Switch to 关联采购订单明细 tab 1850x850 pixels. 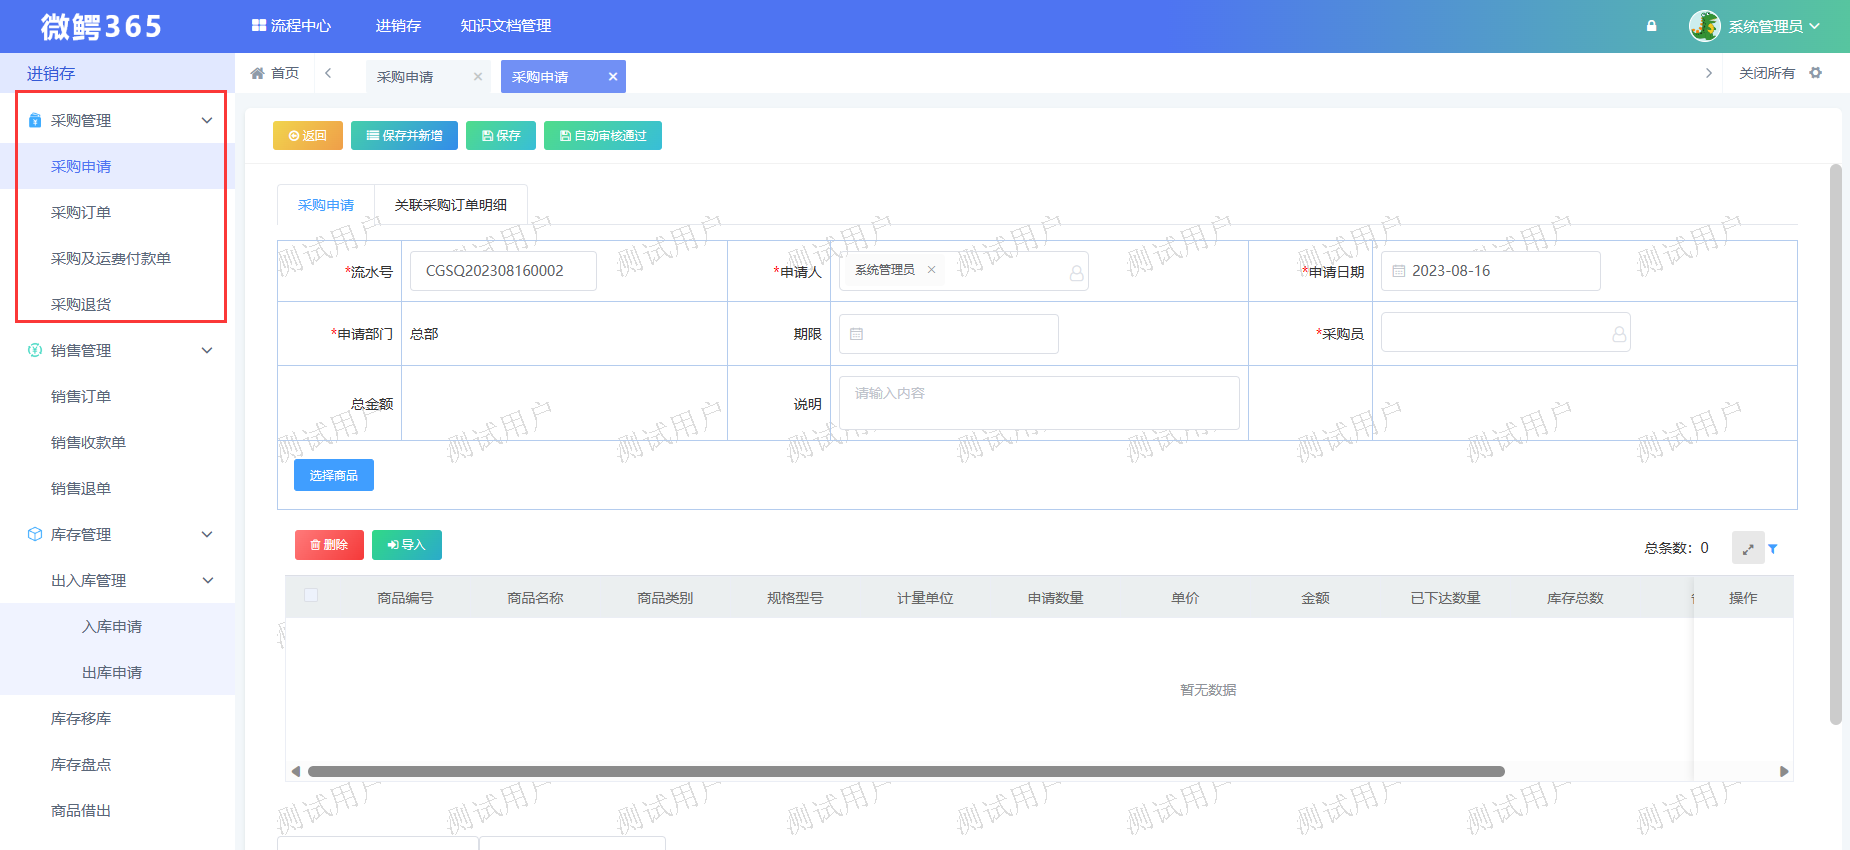[450, 205]
